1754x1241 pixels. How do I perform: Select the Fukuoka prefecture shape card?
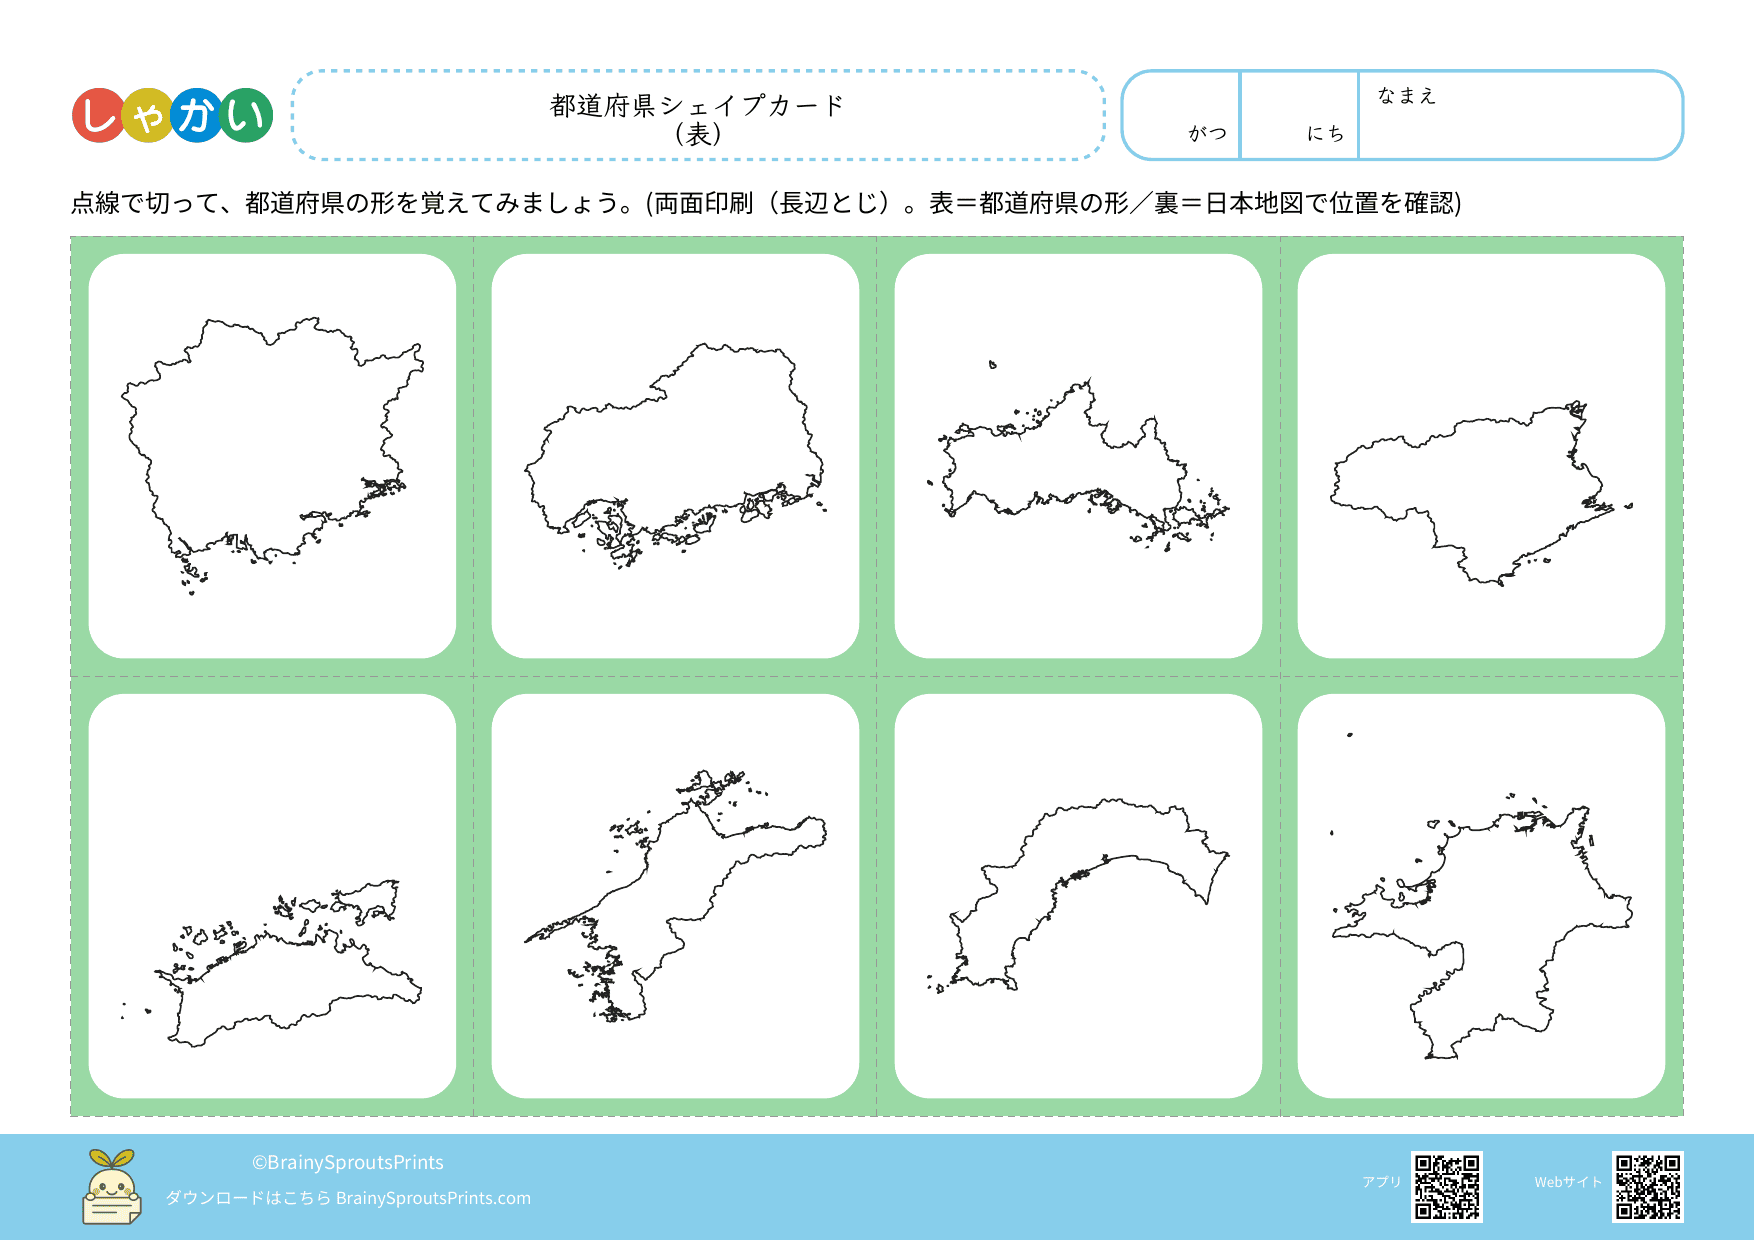coord(1481,896)
